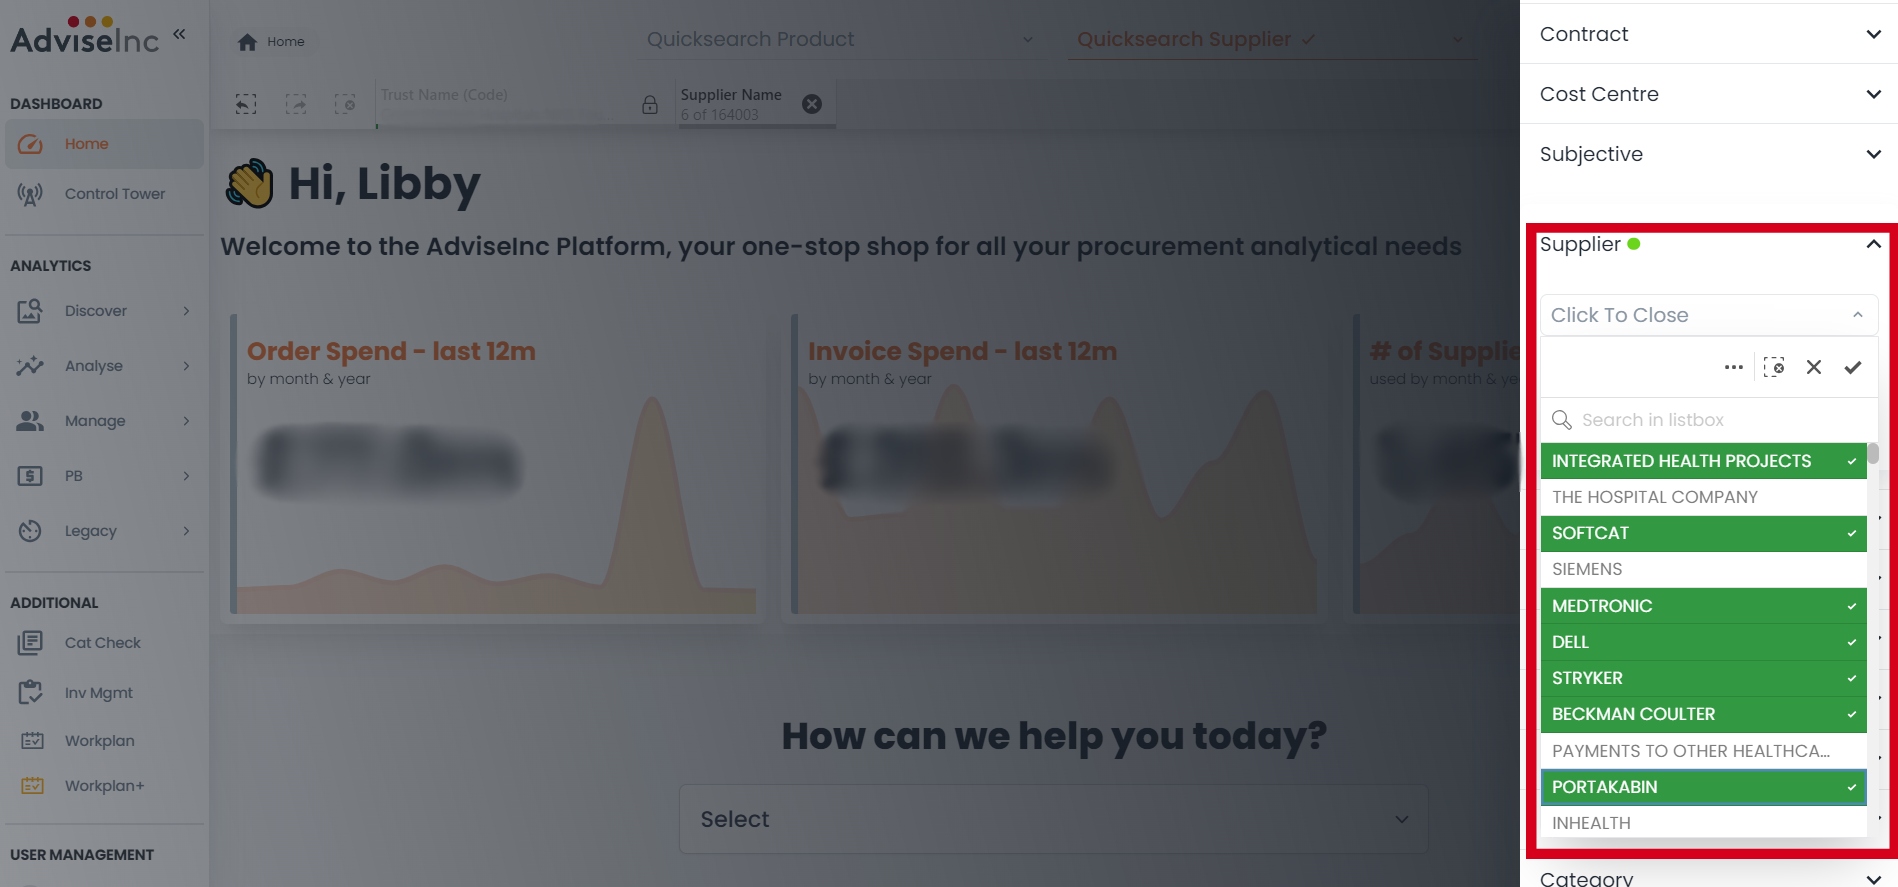Deselect SOFTCAT supplier
Viewport: 1898px width, 887px height.
coord(1703,533)
